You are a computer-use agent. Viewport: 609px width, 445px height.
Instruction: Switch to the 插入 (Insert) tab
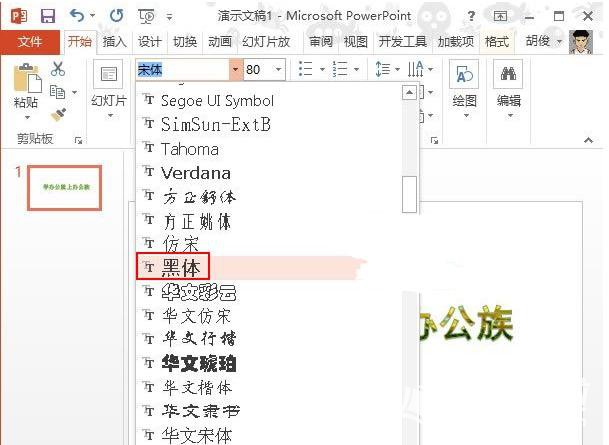coord(115,42)
